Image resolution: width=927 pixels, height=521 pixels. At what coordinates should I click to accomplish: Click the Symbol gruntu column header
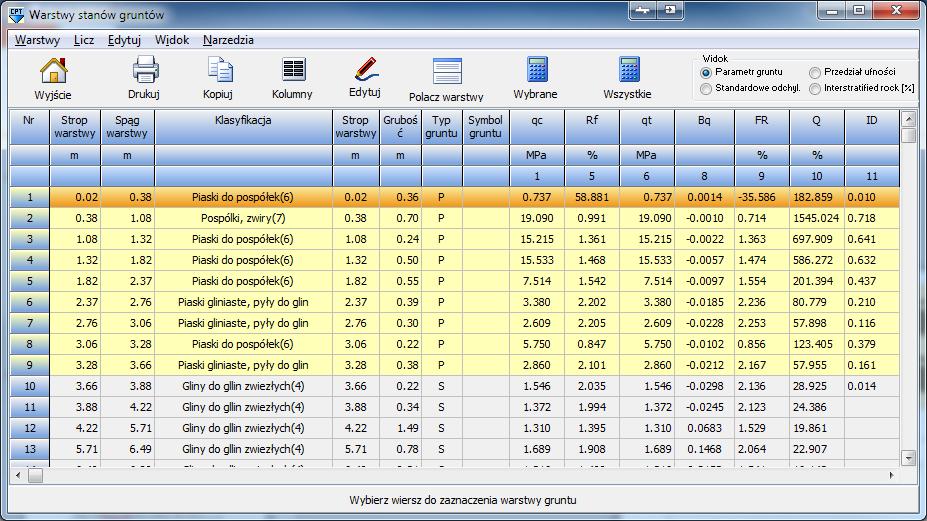[x=485, y=127]
